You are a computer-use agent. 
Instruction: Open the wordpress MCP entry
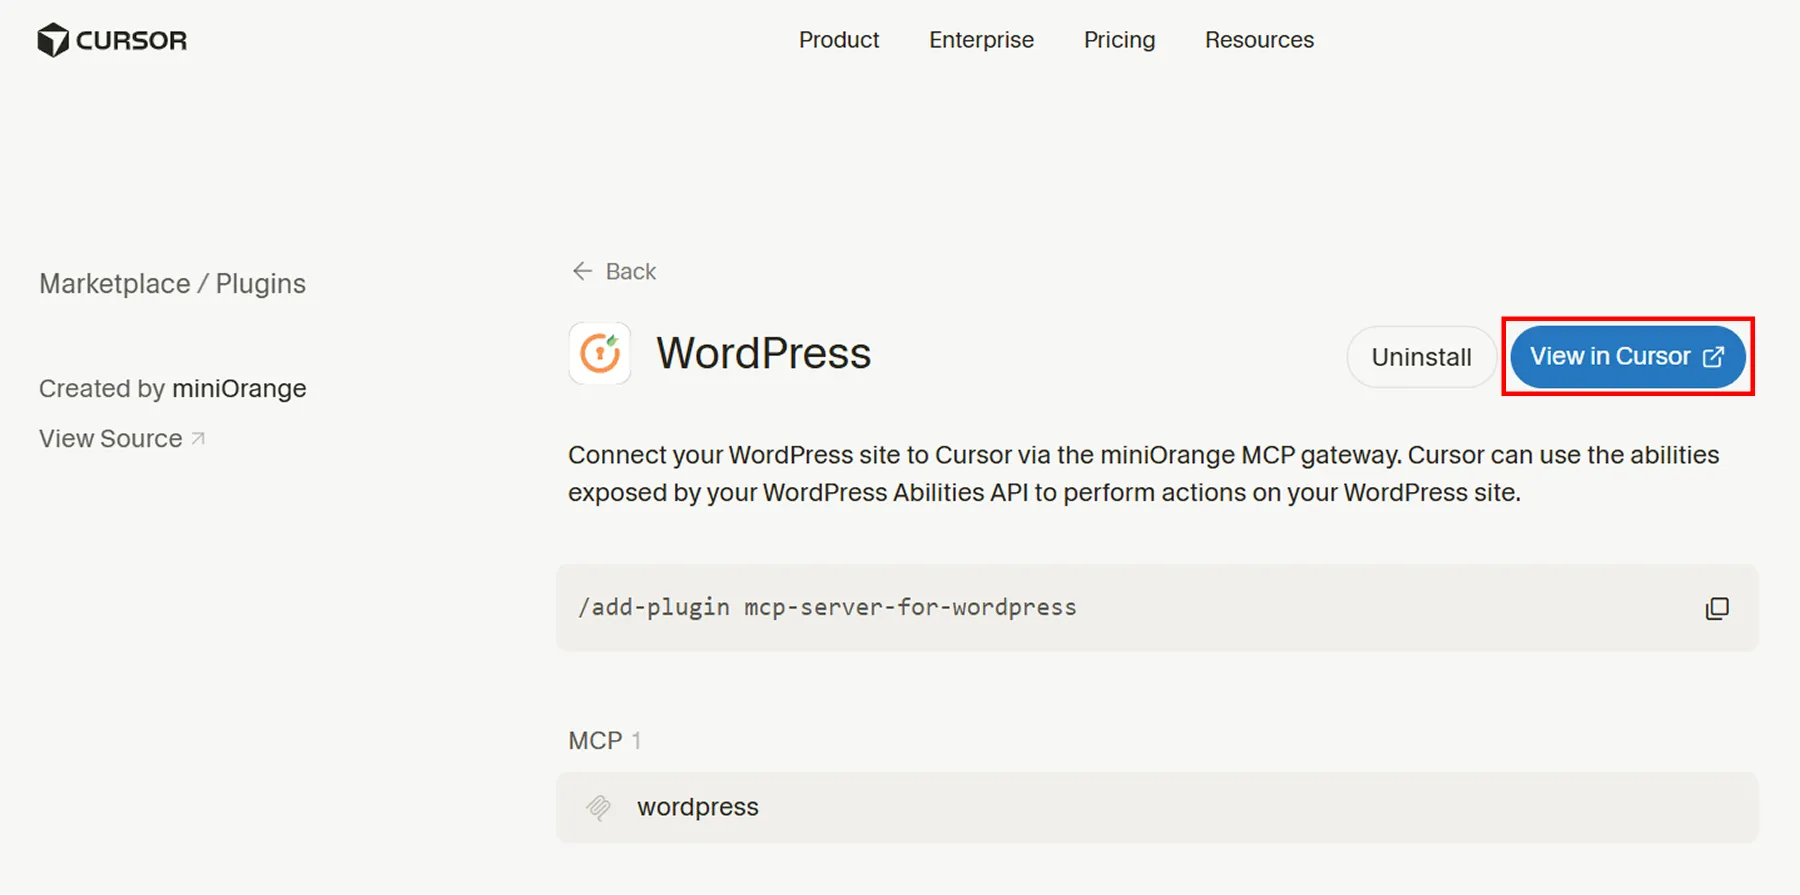1157,807
